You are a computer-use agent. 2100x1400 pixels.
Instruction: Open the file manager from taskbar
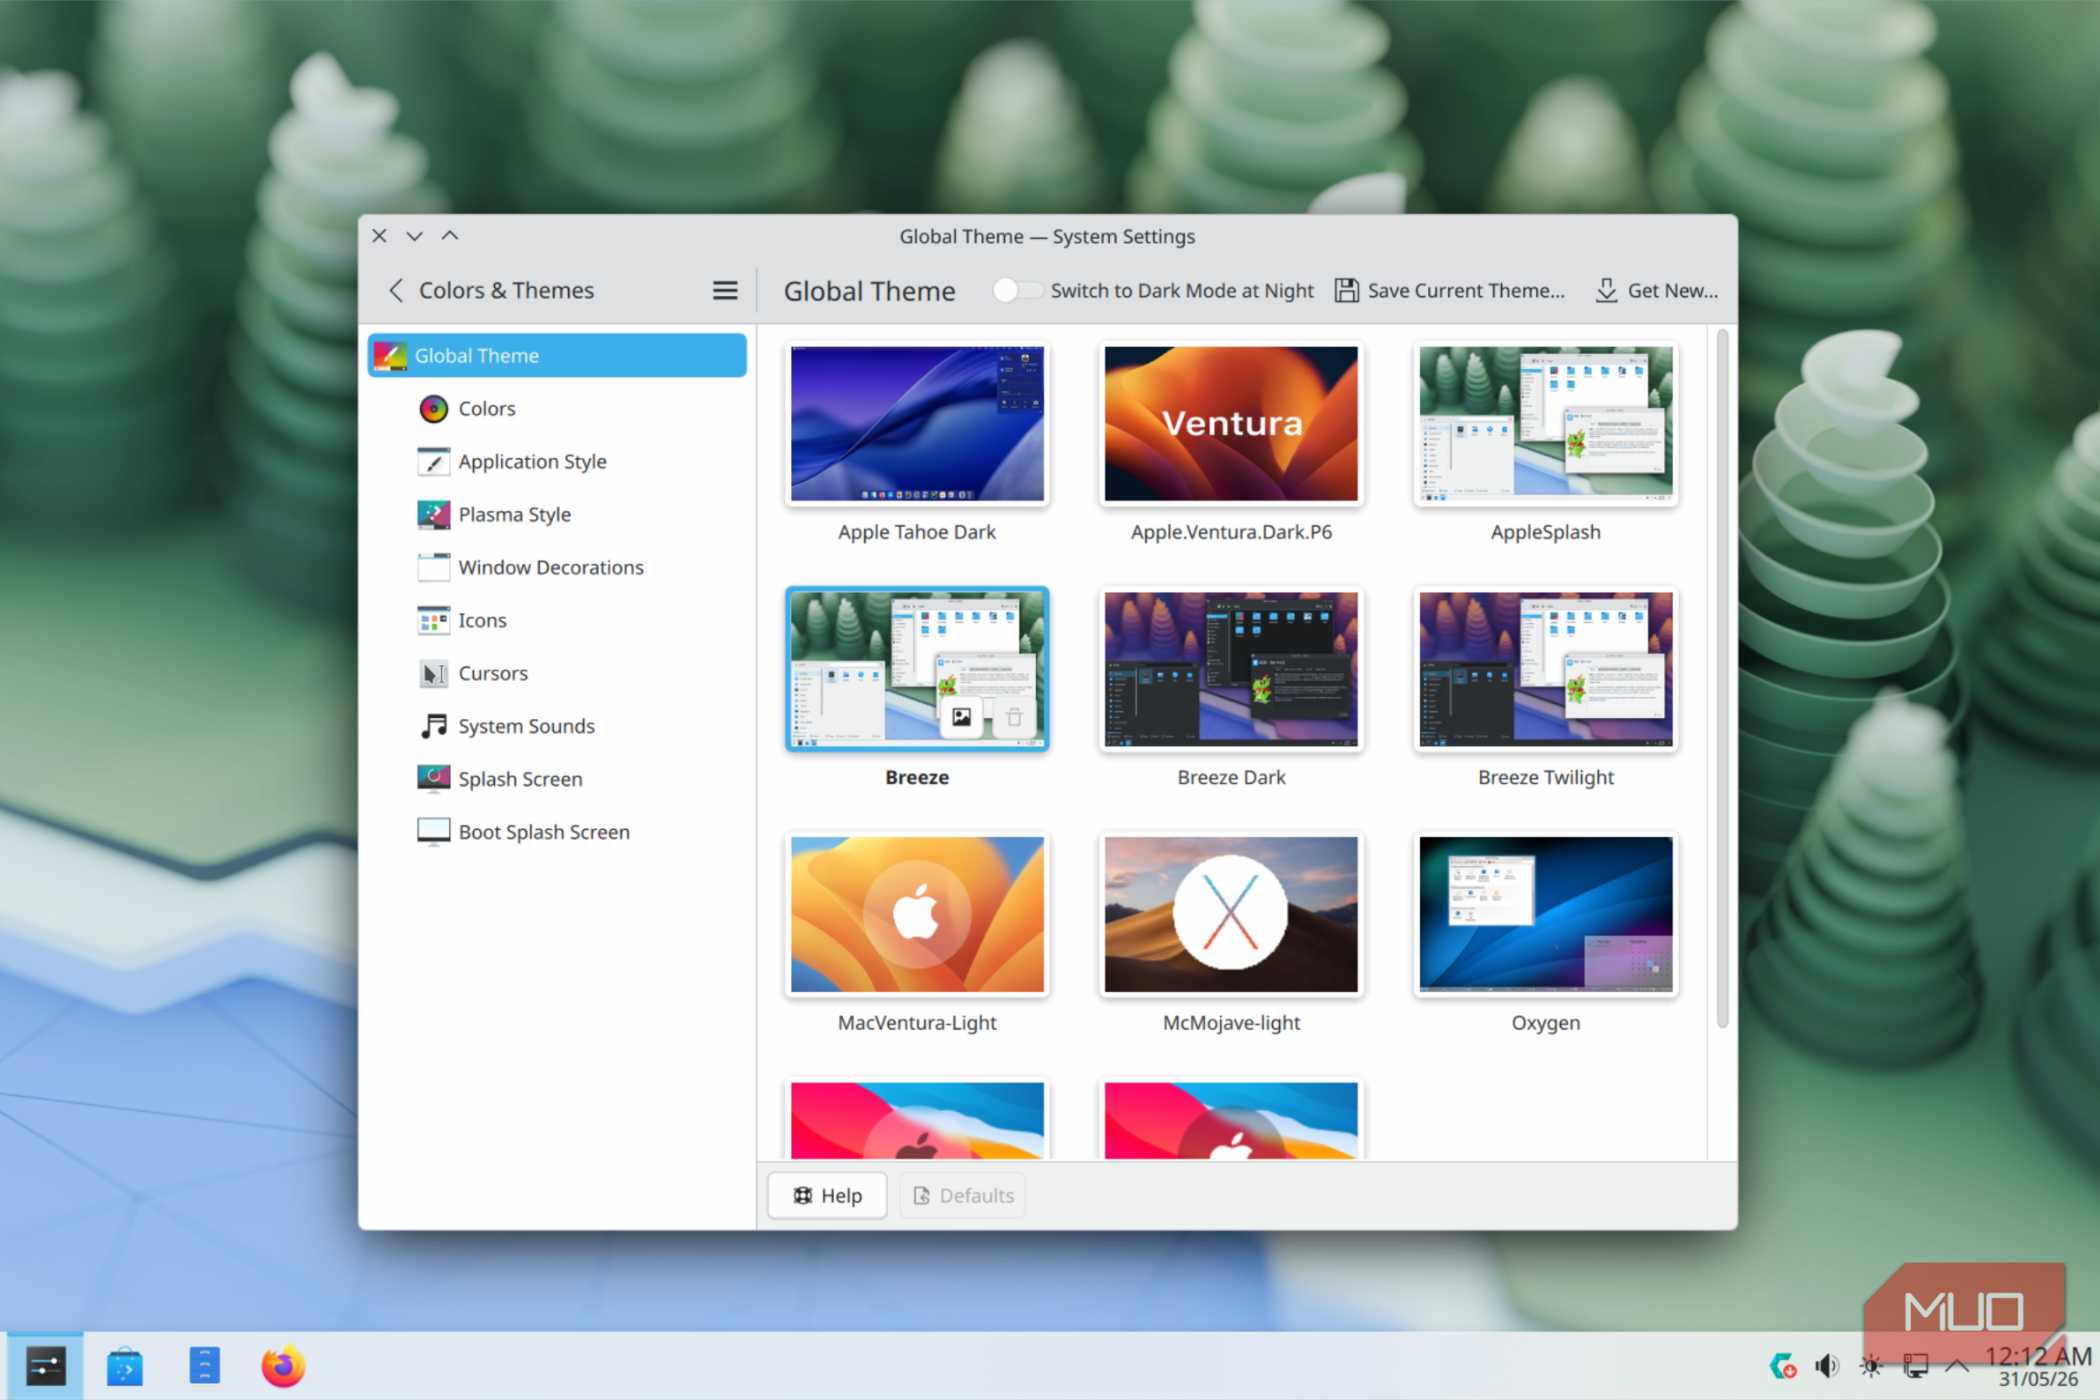[x=204, y=1367]
